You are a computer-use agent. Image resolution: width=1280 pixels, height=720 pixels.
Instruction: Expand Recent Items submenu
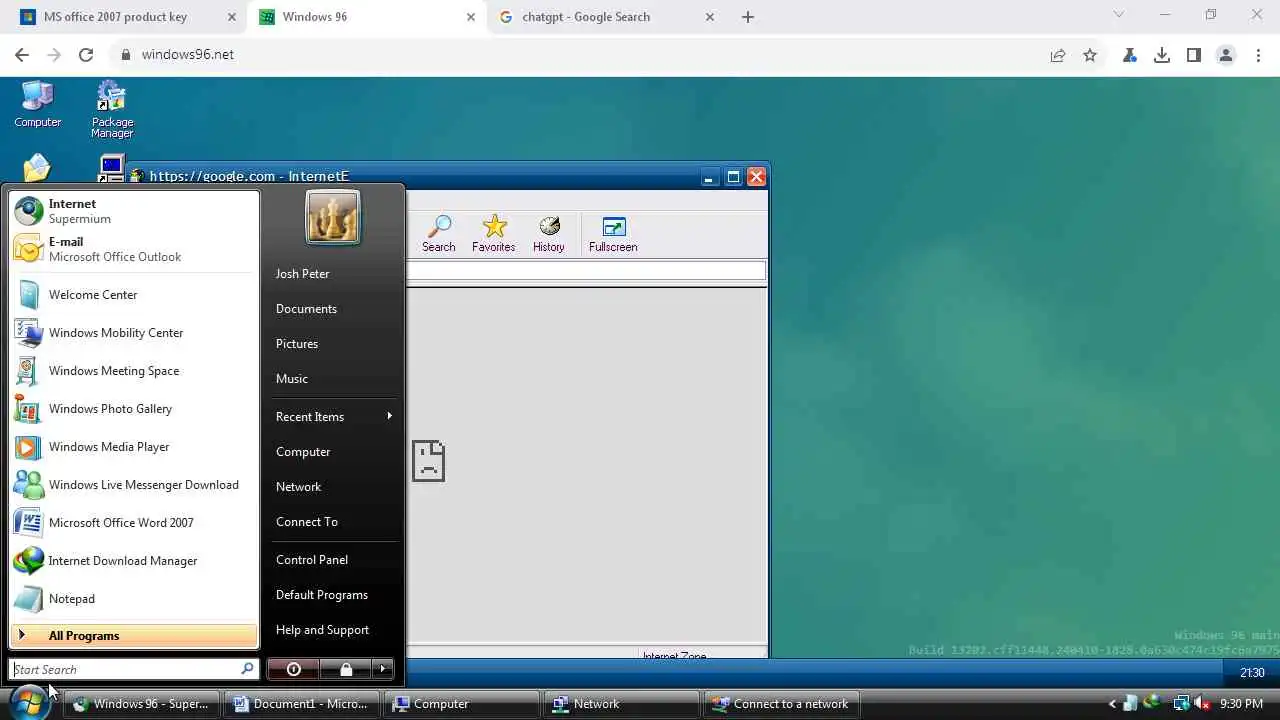333,417
